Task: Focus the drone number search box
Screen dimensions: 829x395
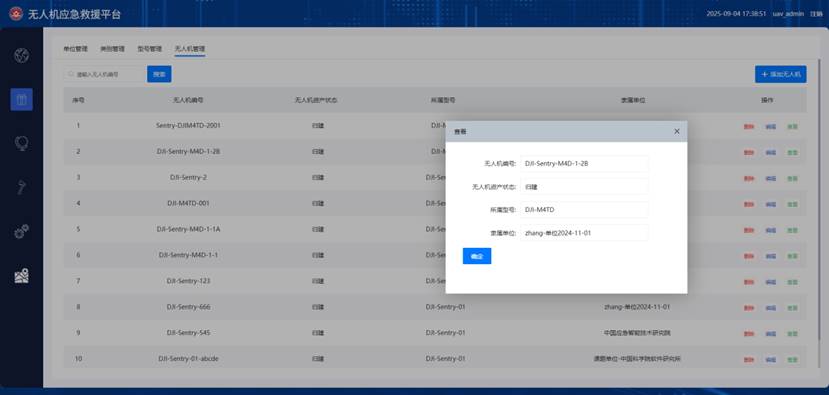Action: pos(105,75)
